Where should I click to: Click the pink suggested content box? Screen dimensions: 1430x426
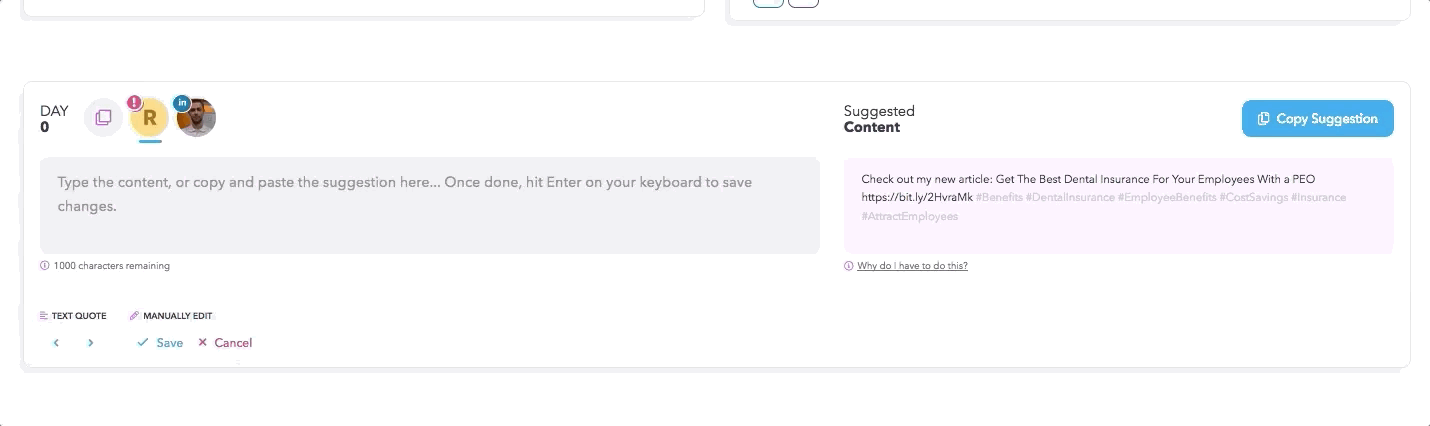pos(1118,205)
